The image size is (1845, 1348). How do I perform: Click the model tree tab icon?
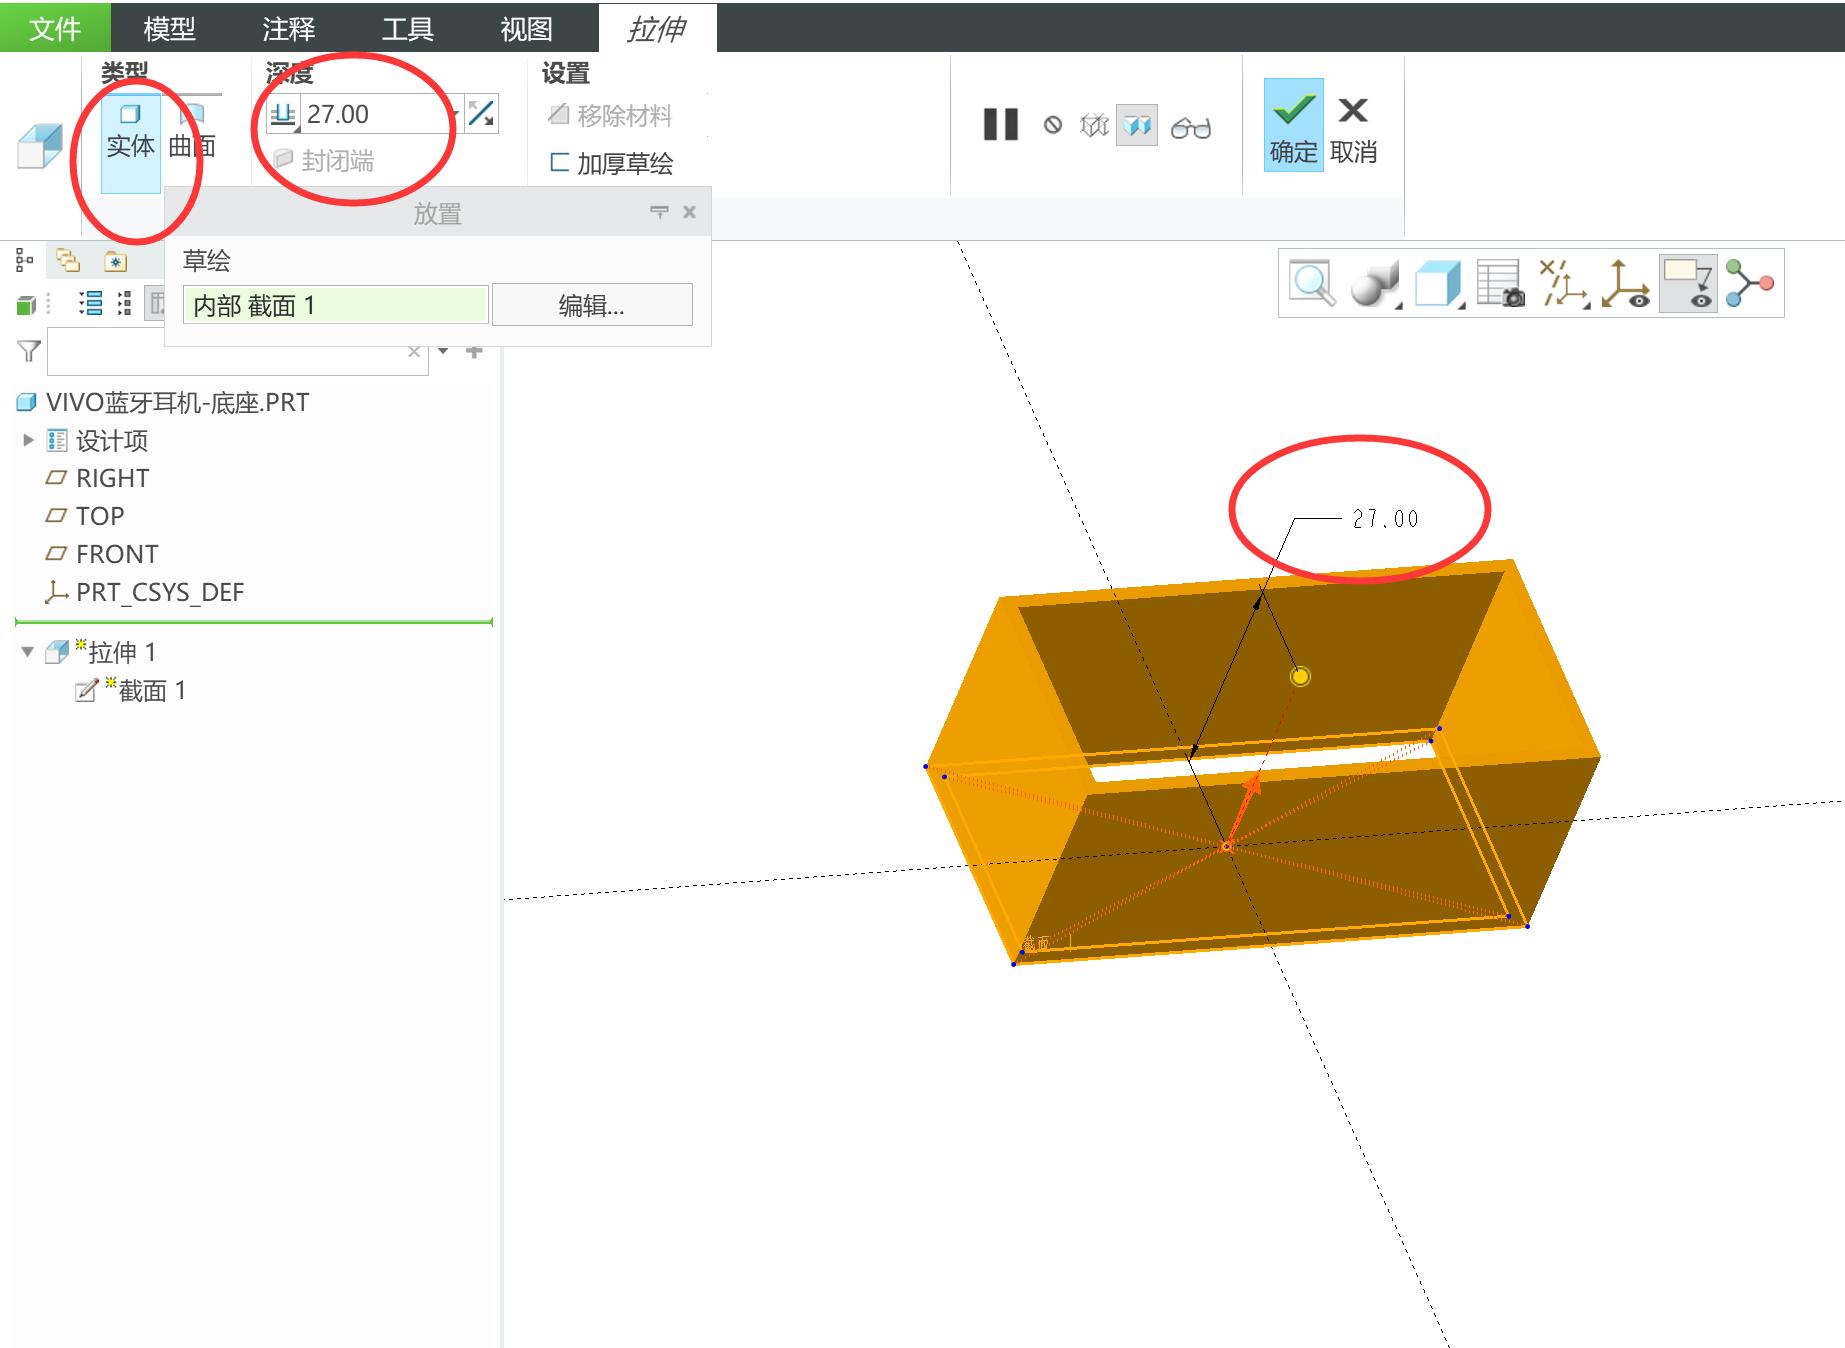tap(25, 261)
